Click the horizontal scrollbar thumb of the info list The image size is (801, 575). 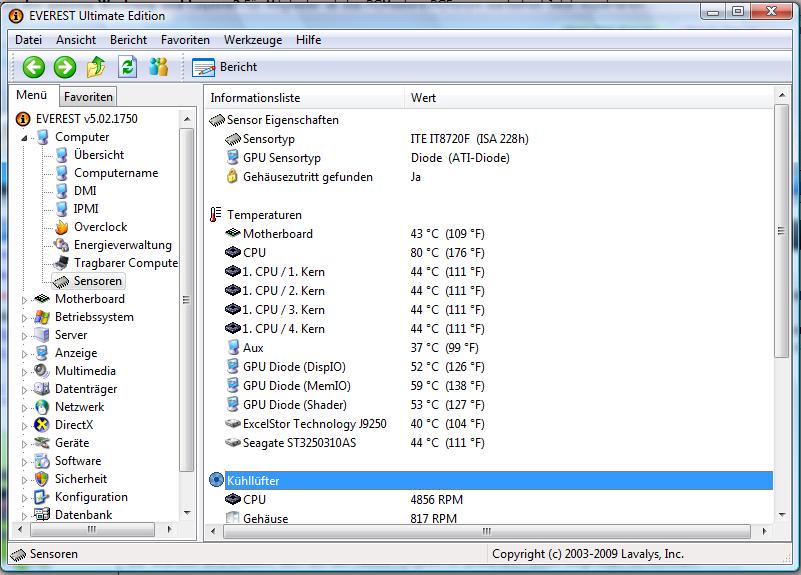[x=486, y=531]
